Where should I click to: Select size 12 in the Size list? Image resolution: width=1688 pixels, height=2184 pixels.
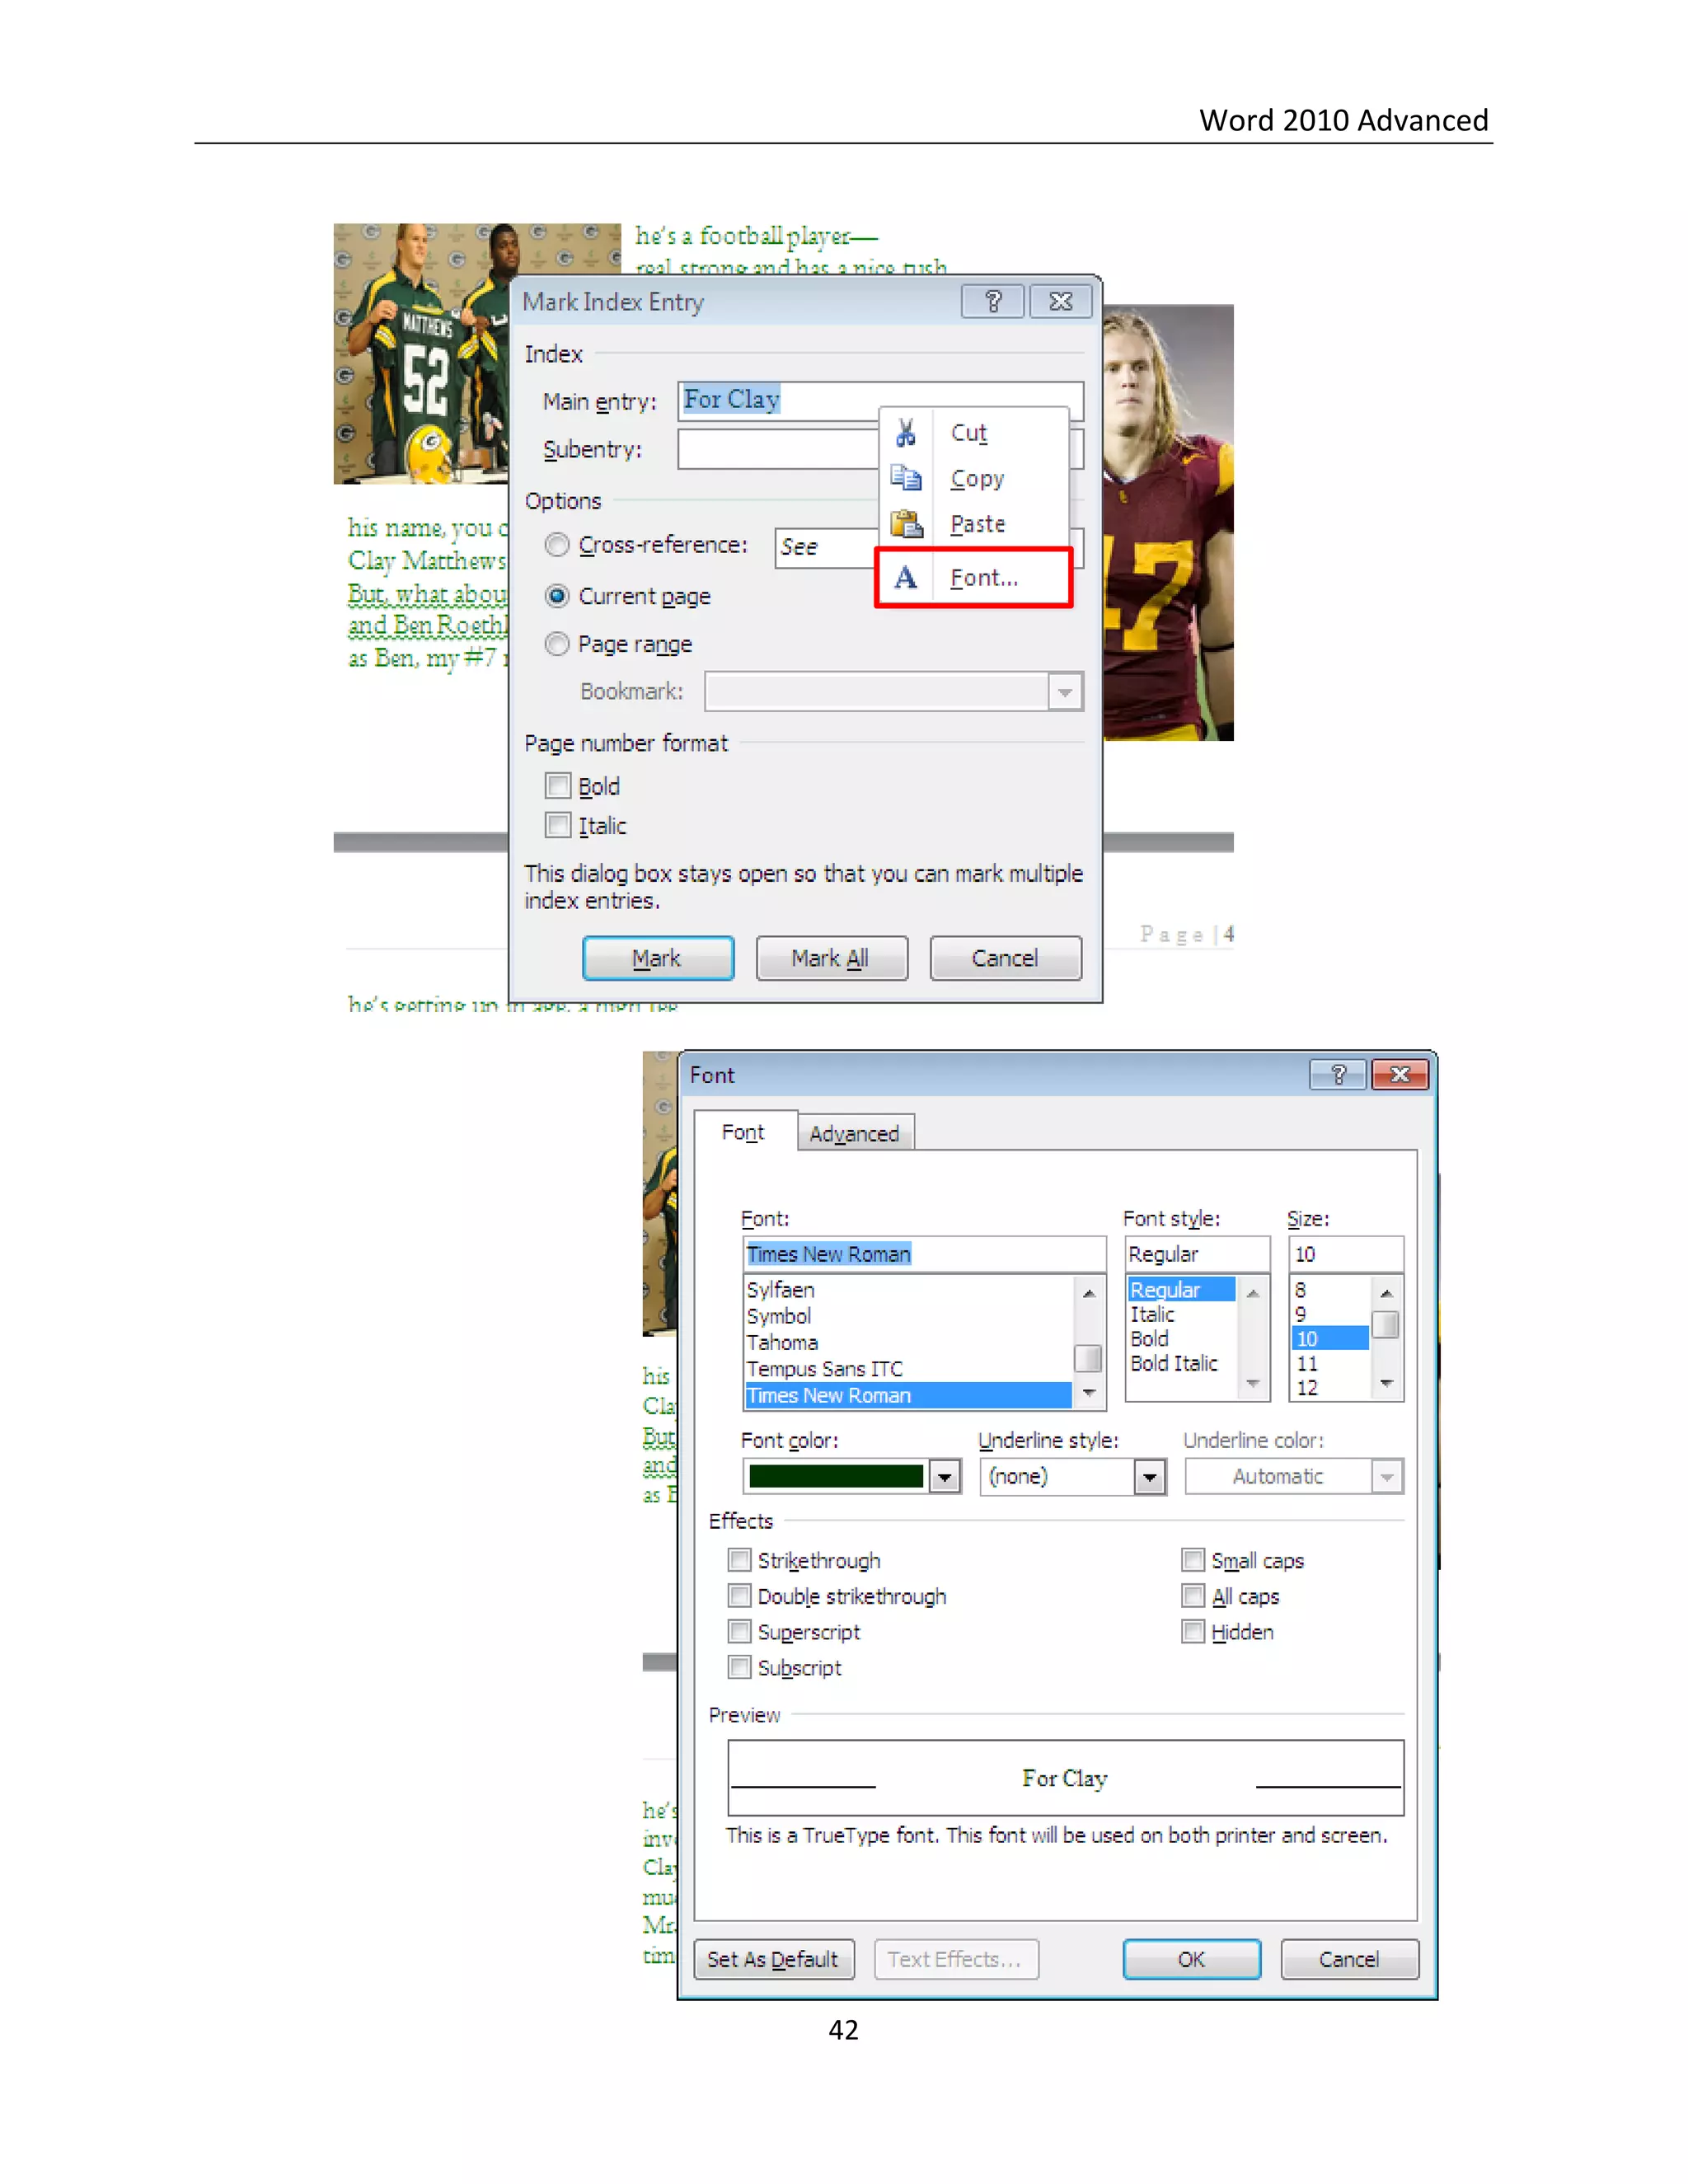click(1330, 1388)
